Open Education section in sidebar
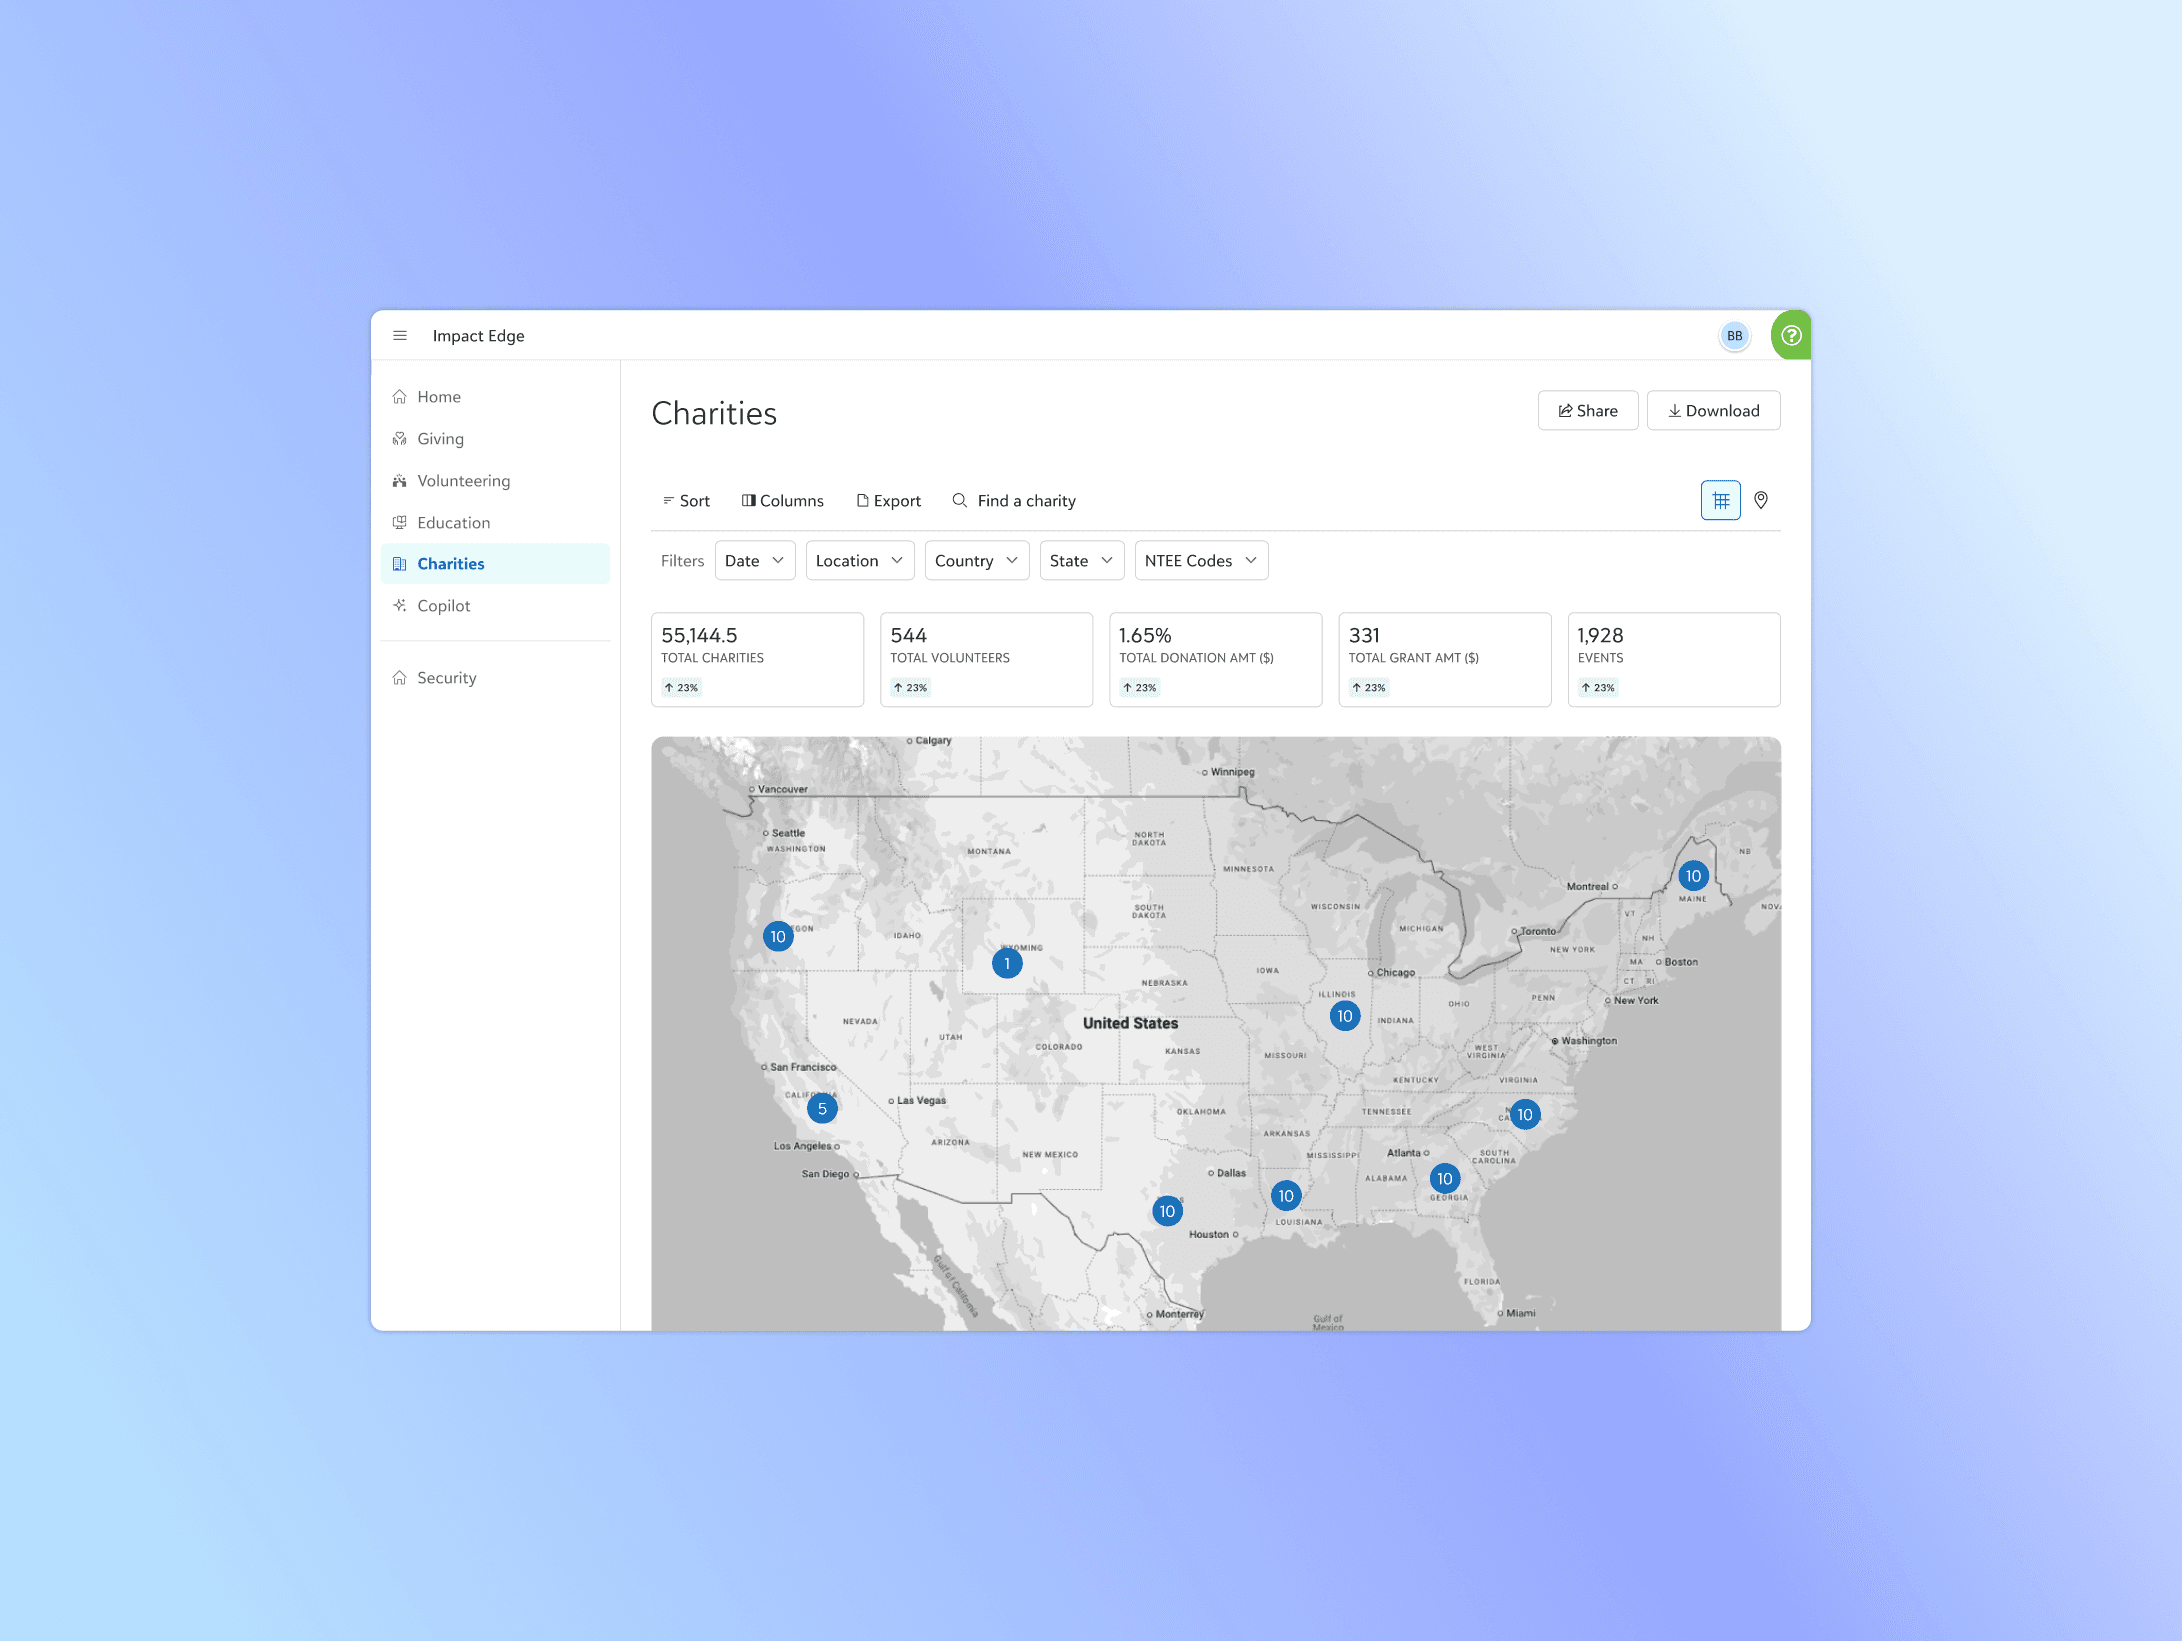 [x=453, y=523]
